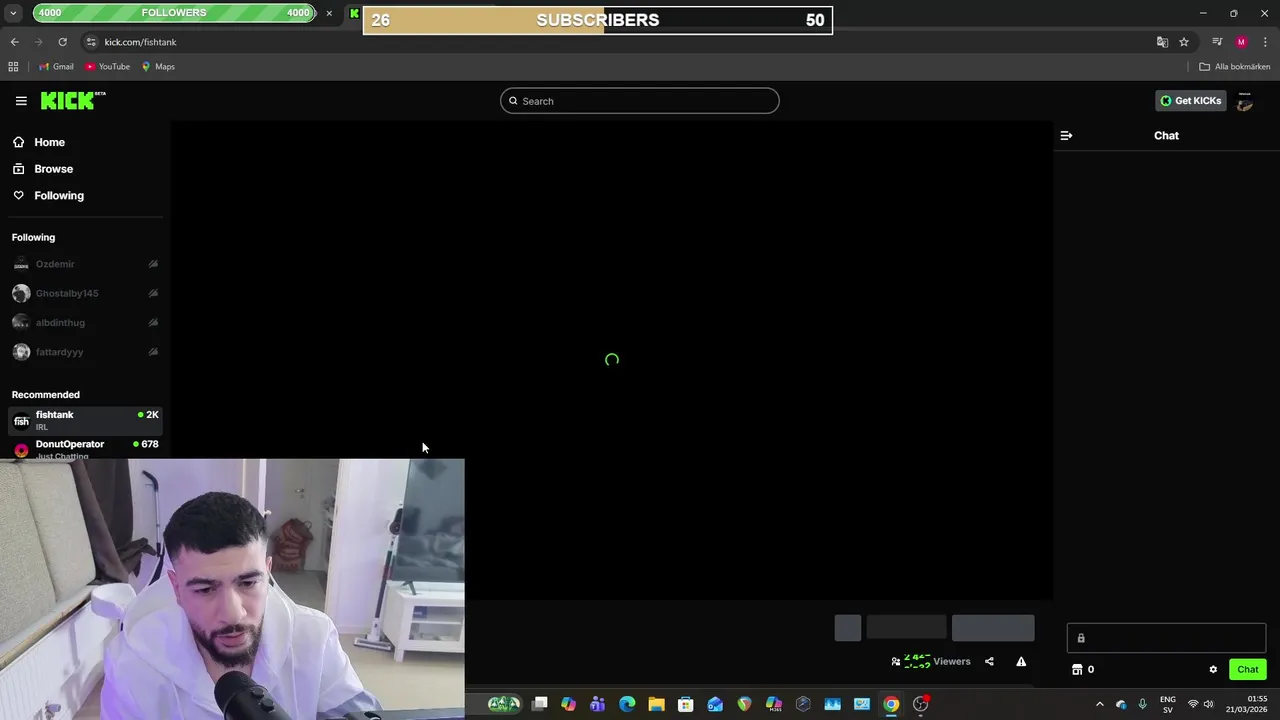Open Outlook from taskbar

point(715,704)
